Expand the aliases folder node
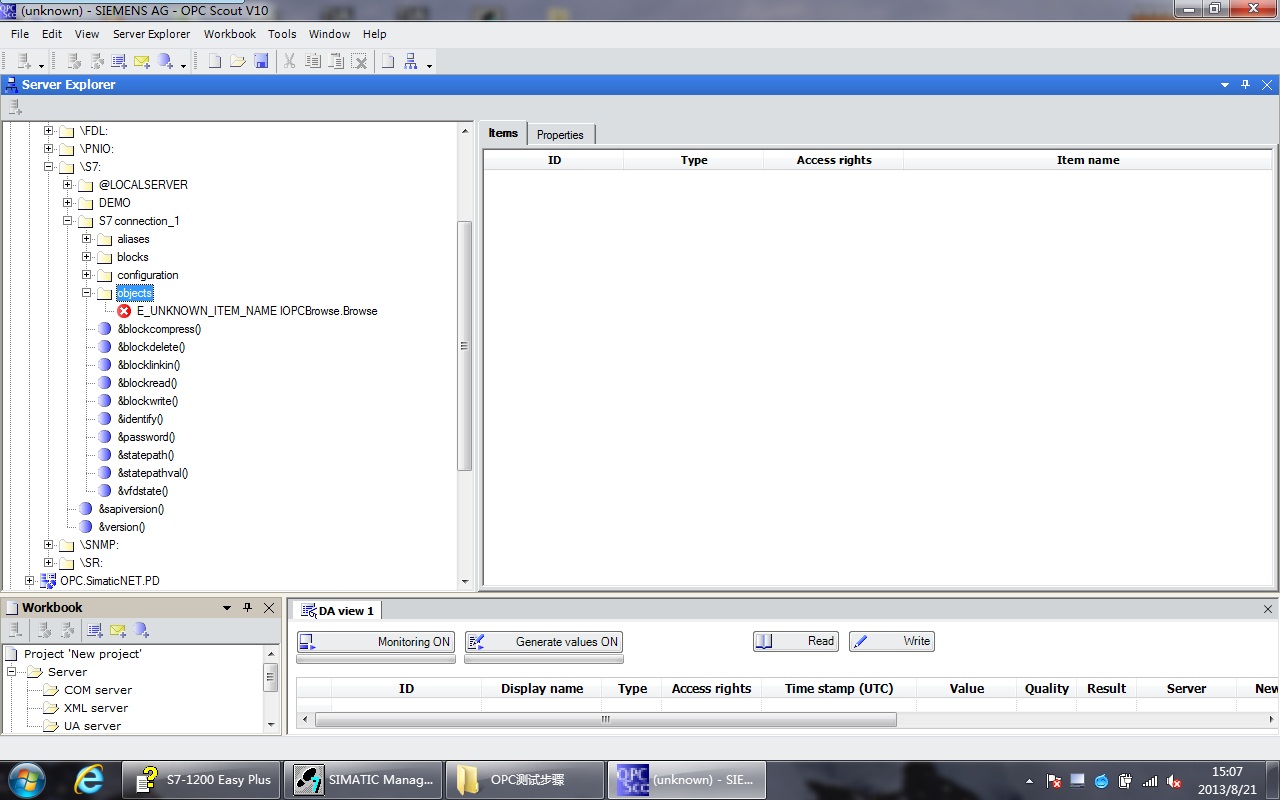1280x800 pixels. (x=86, y=239)
